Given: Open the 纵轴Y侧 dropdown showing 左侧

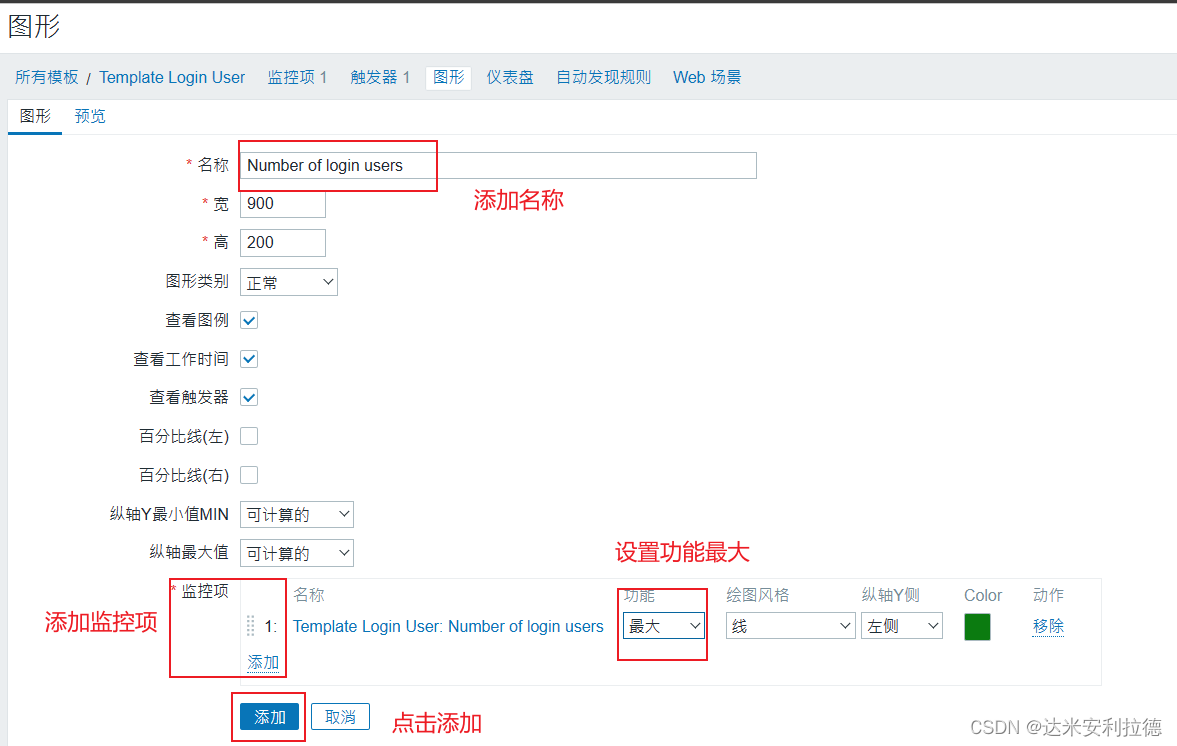Looking at the screenshot, I should point(902,626).
